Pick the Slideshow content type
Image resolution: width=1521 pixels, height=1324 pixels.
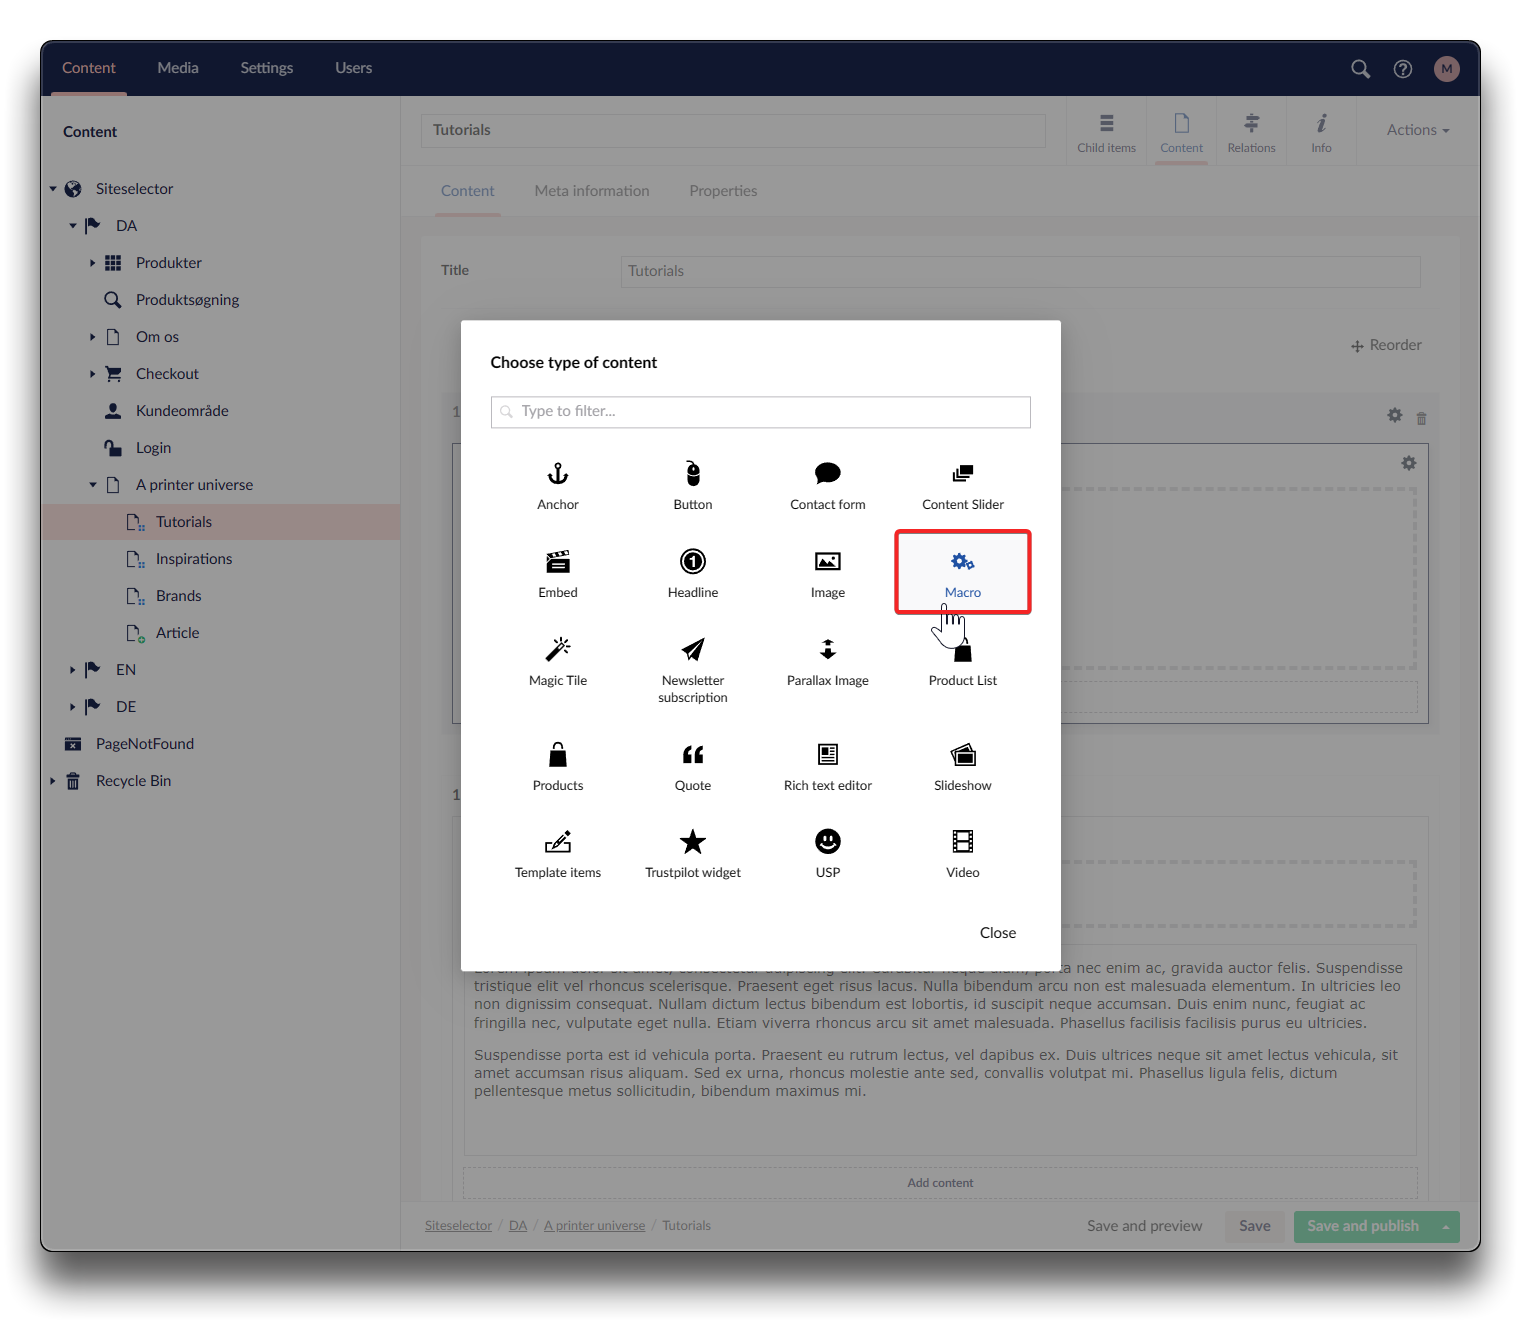(x=962, y=766)
